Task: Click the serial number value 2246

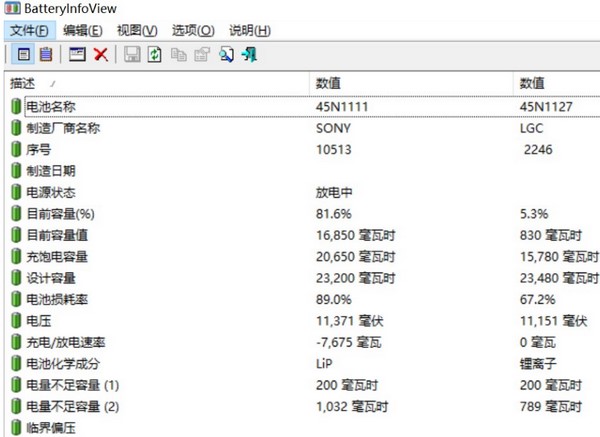Action: [538, 149]
